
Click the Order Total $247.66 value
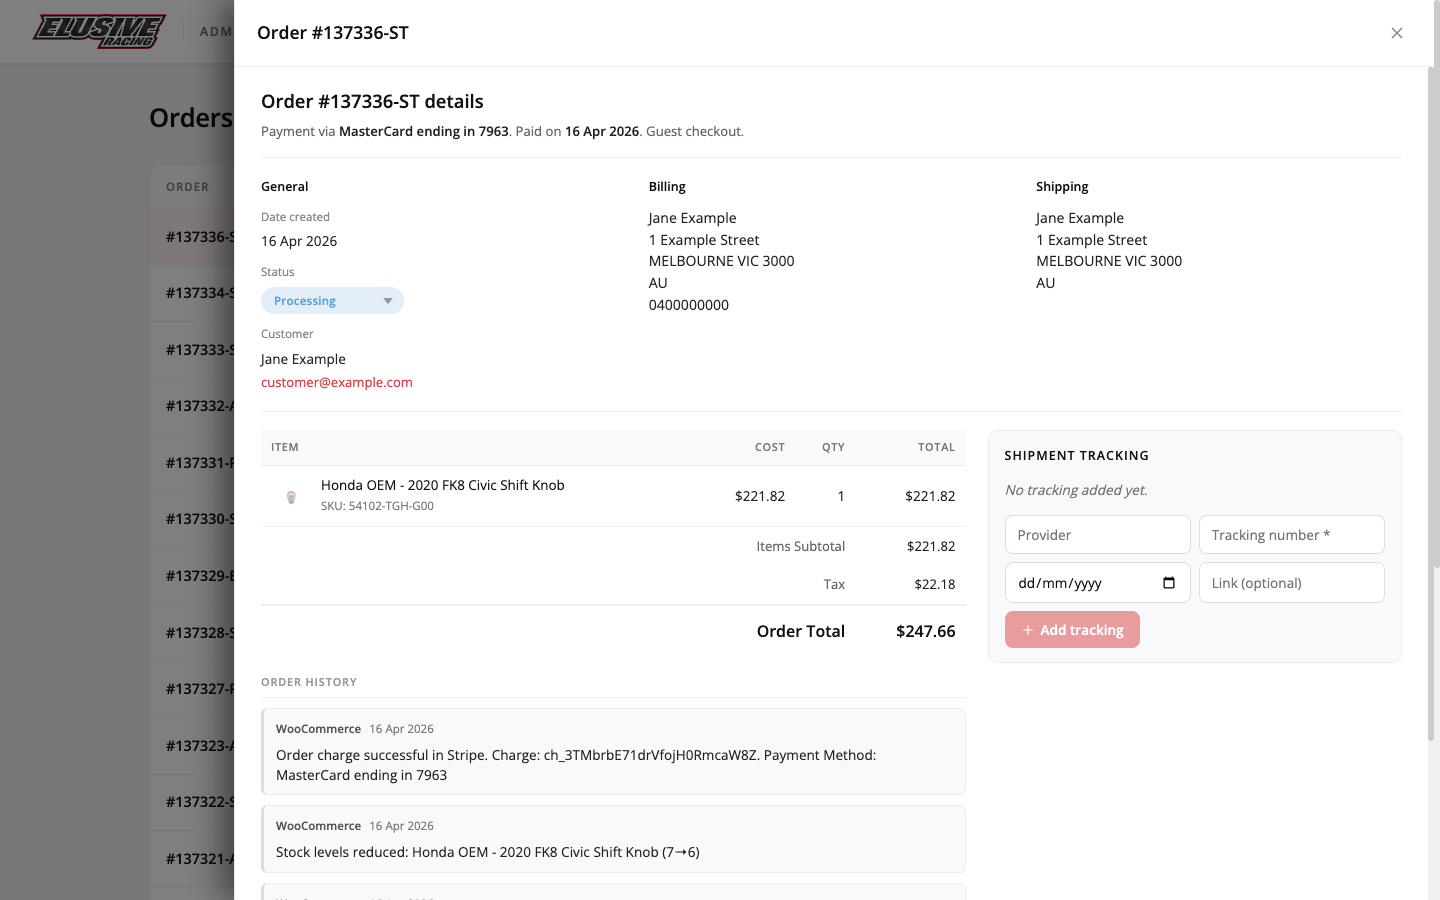[x=926, y=631]
